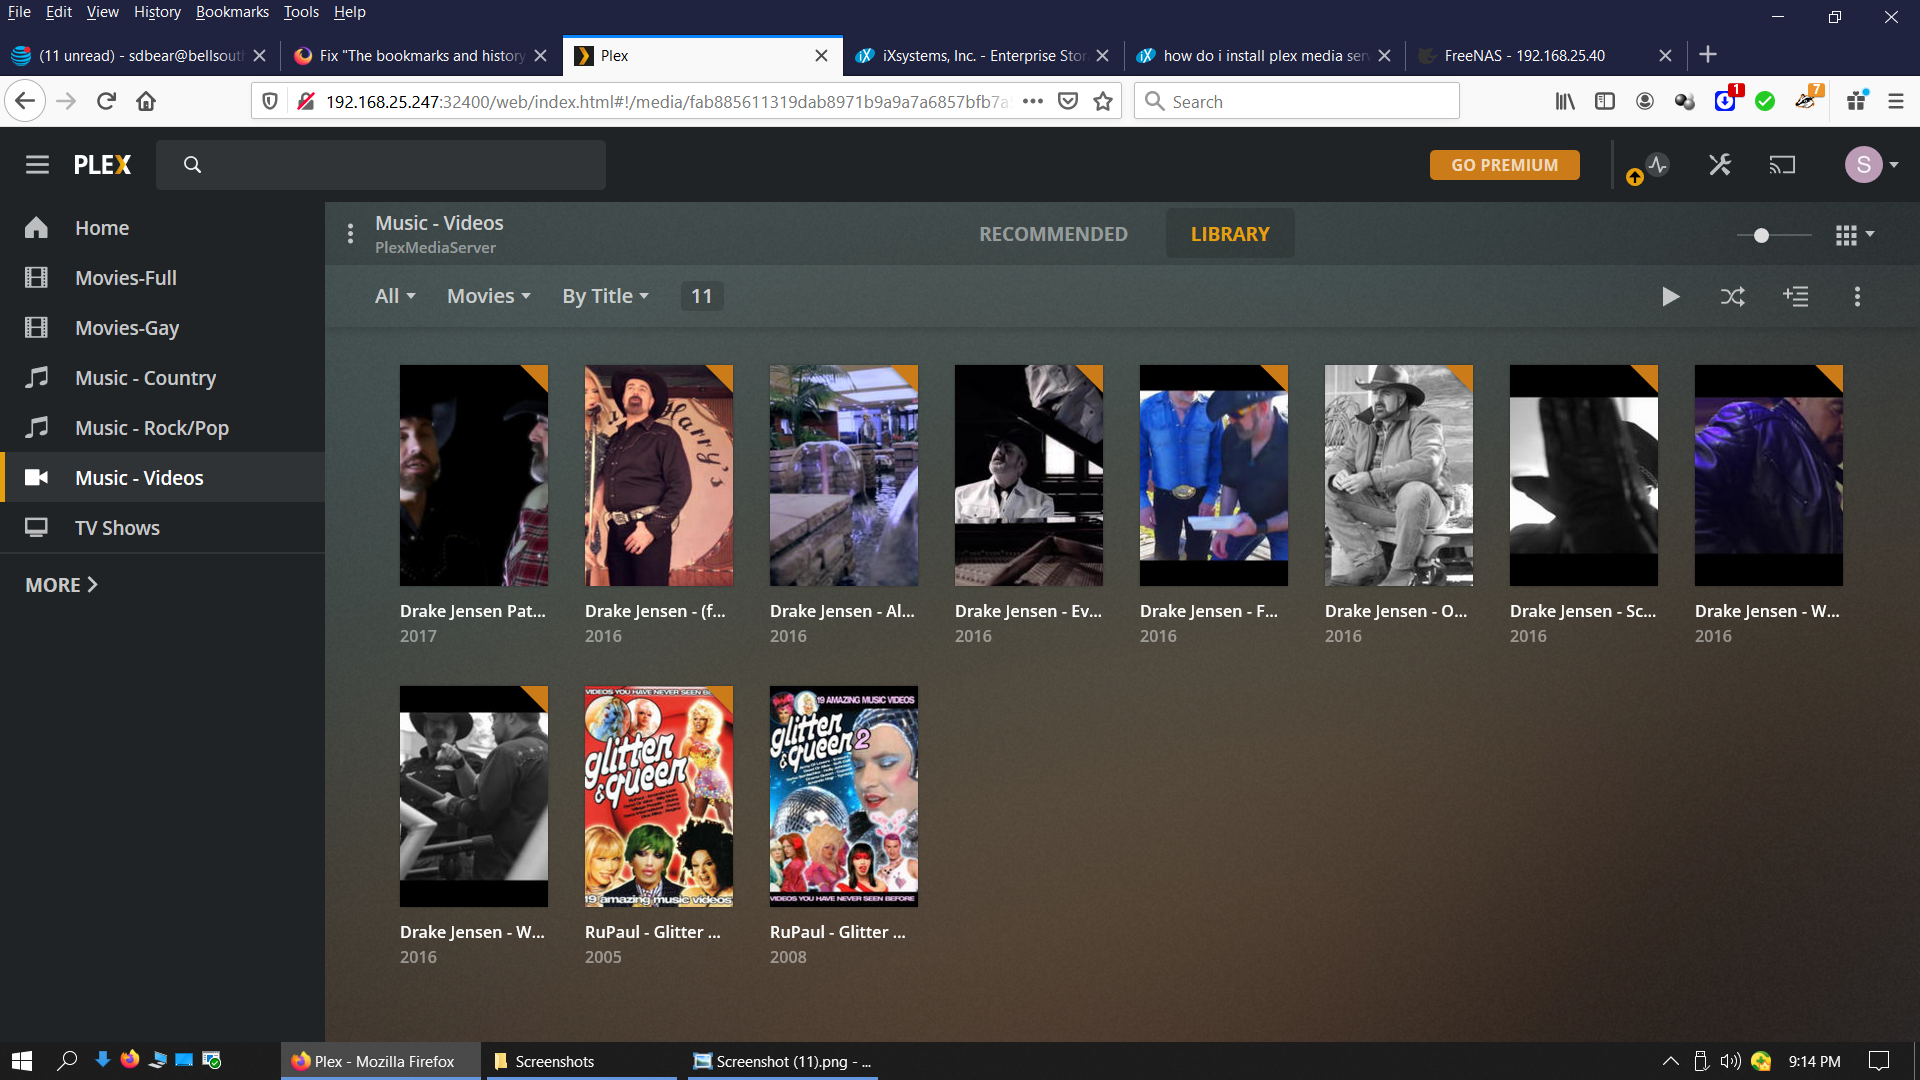
Task: Open the History menu
Action: click(x=157, y=12)
